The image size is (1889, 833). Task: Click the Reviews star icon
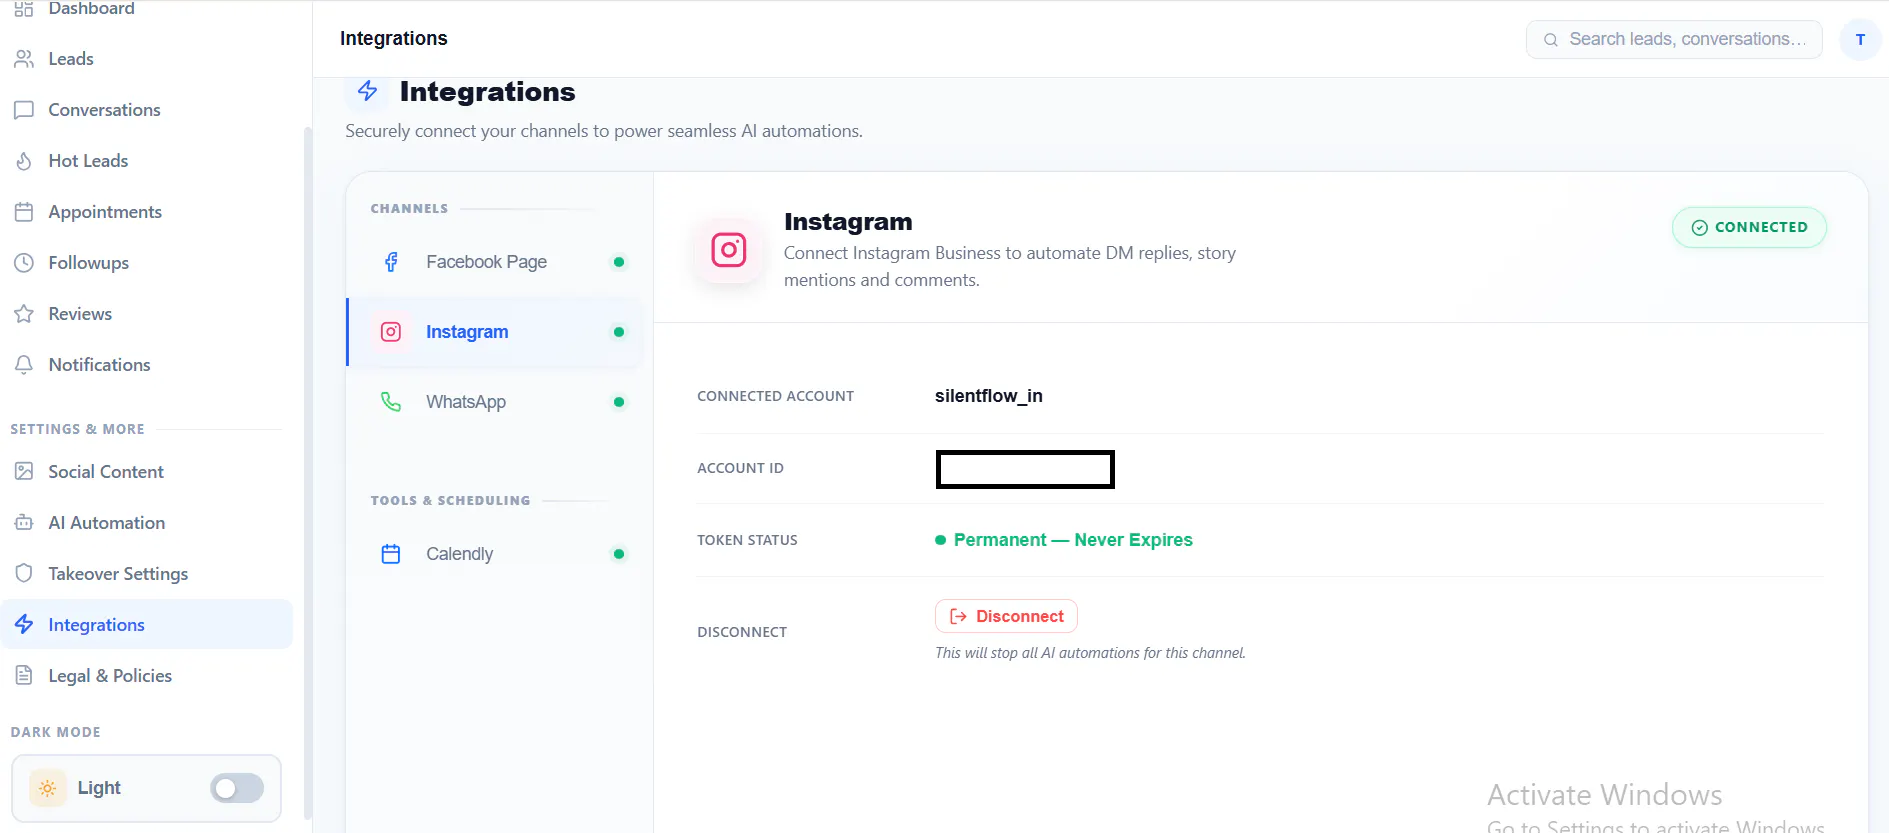point(24,314)
